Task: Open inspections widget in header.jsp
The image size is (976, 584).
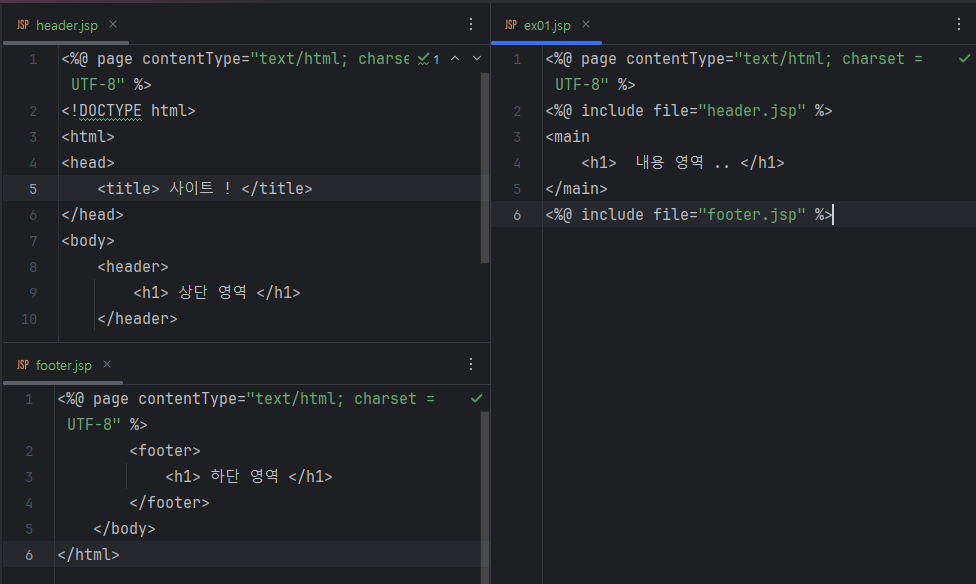Action: click(x=428, y=59)
